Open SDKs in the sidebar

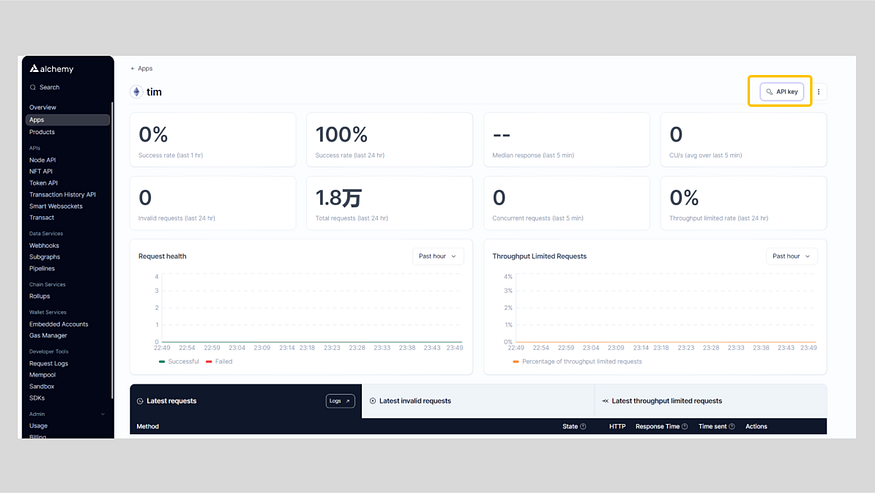click(37, 398)
